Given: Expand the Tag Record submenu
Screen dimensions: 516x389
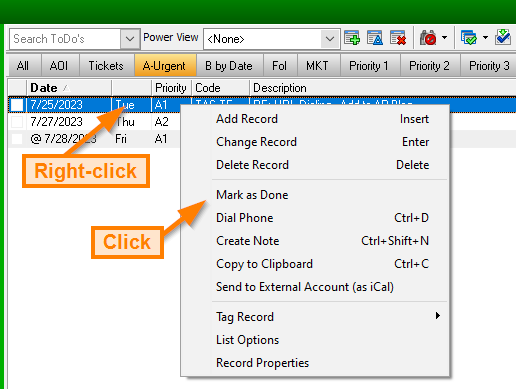Looking at the screenshot, I should (315, 317).
